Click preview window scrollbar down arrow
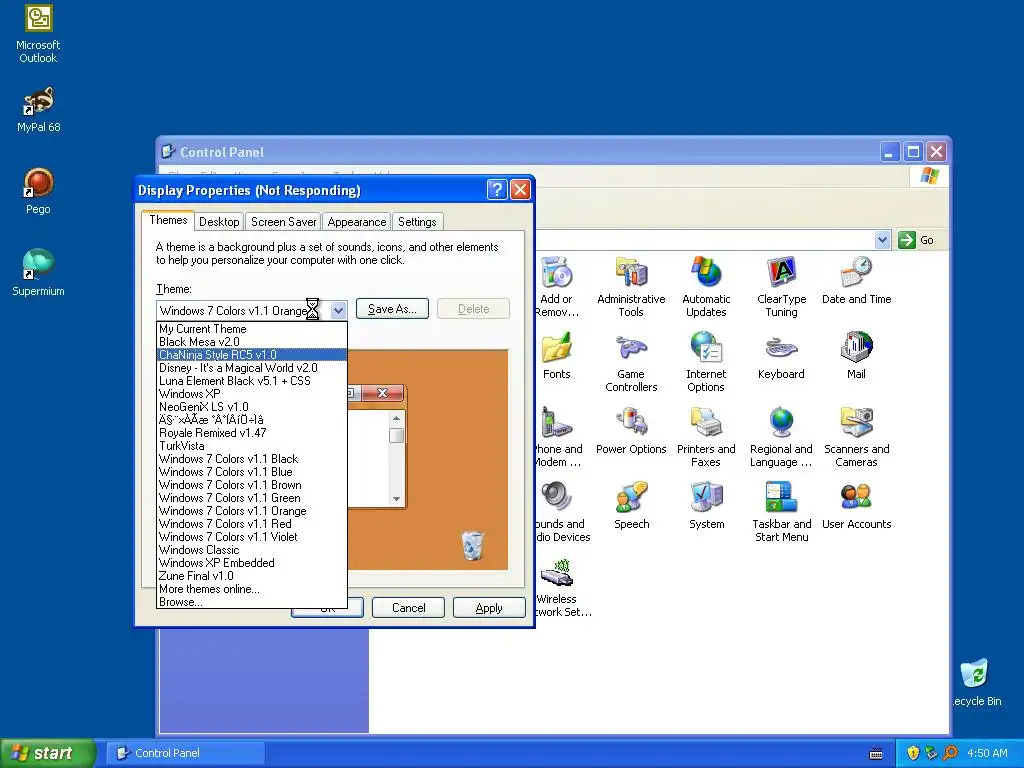1024x768 pixels. tap(396, 499)
